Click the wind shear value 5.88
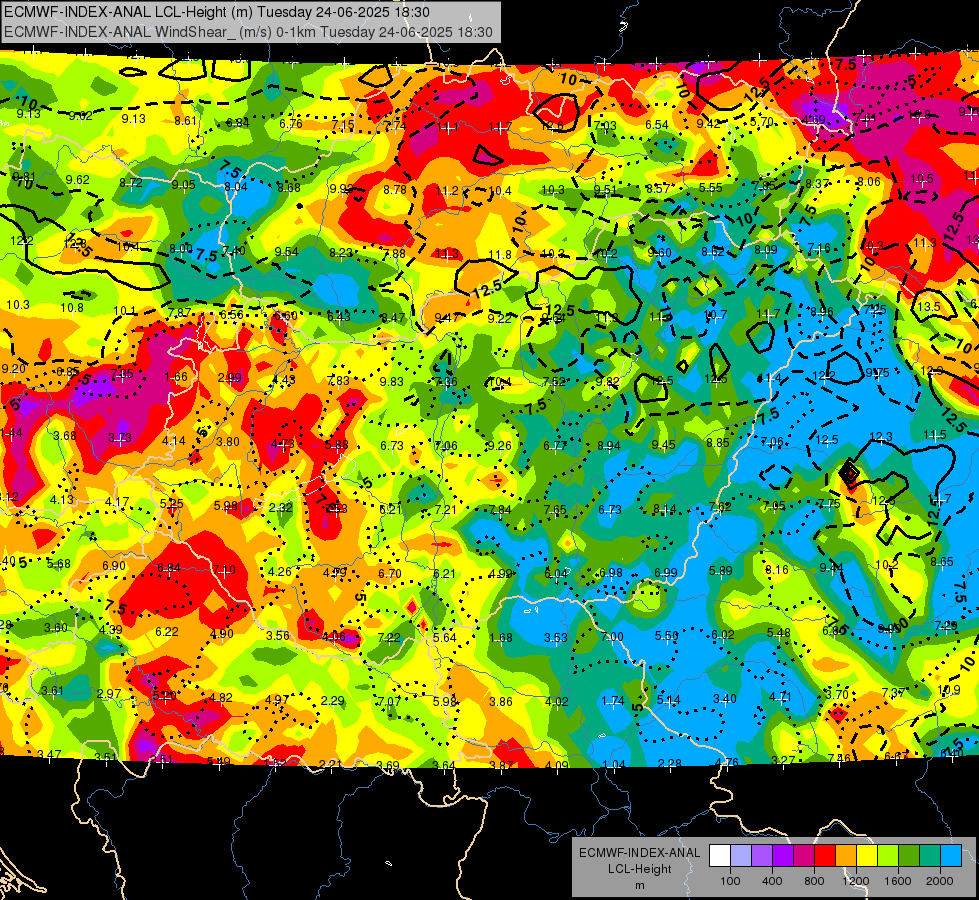 pyautogui.click(x=337, y=445)
